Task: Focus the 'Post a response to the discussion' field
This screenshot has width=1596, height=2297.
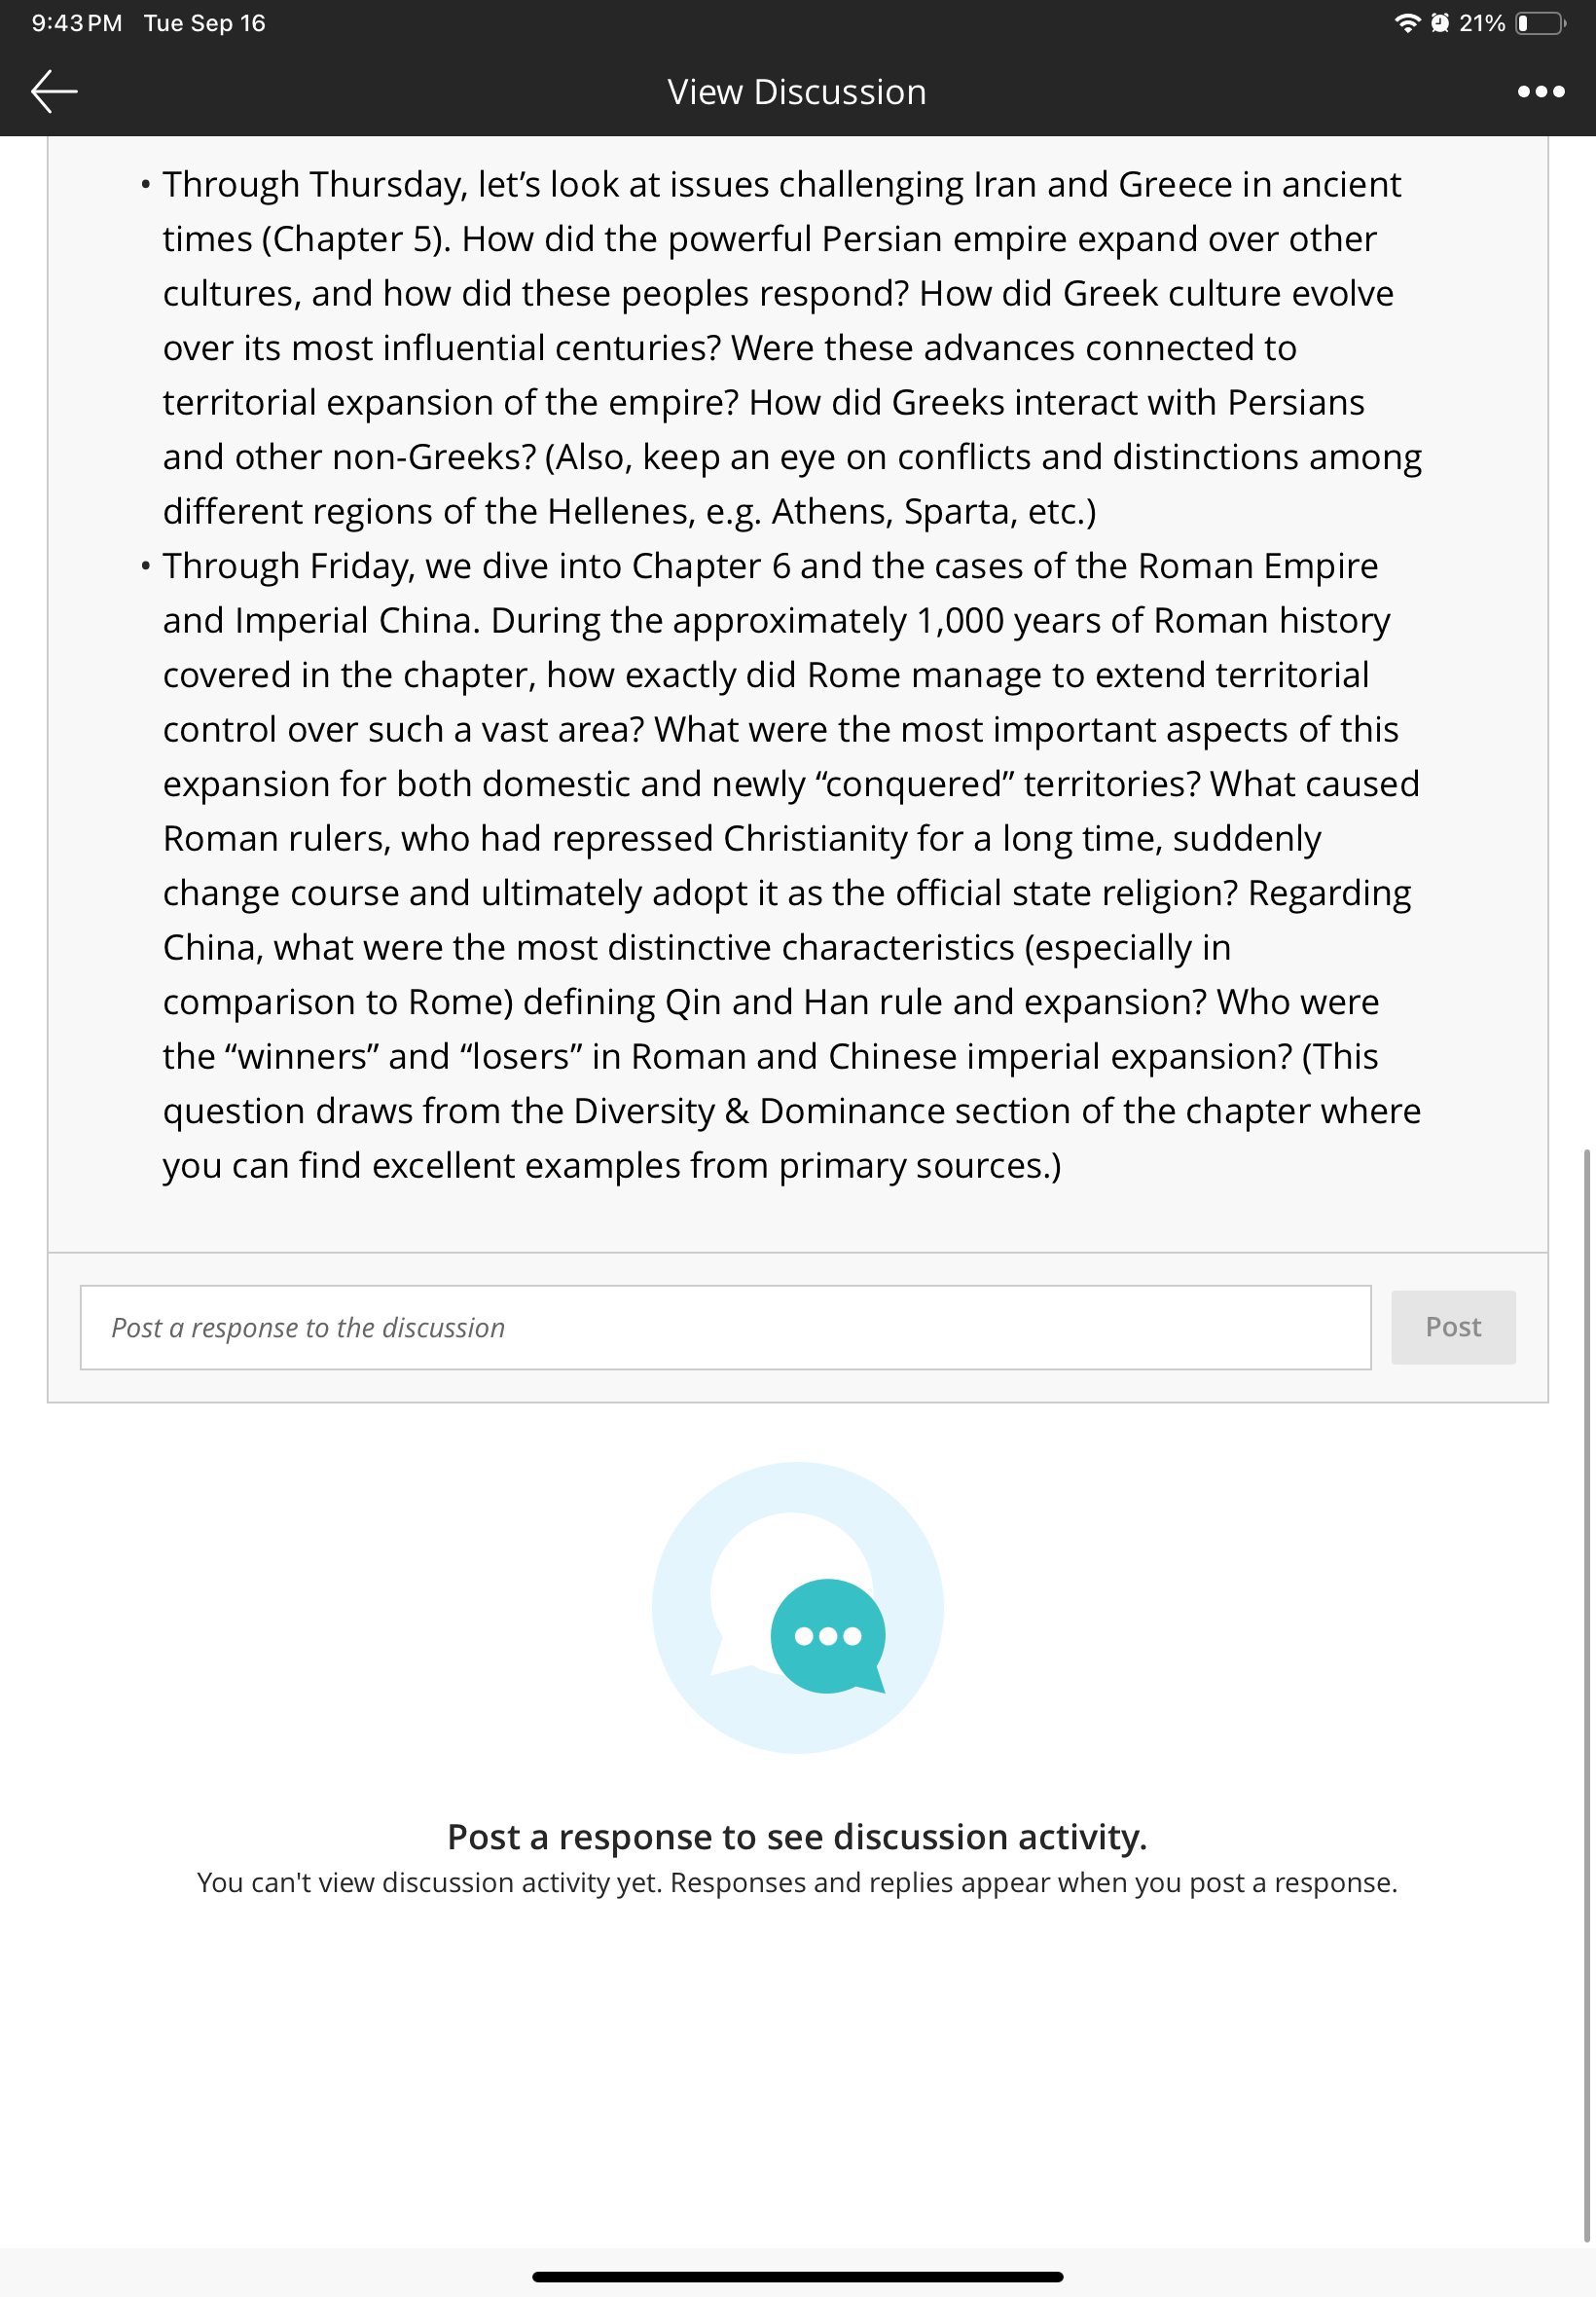Action: (725, 1327)
